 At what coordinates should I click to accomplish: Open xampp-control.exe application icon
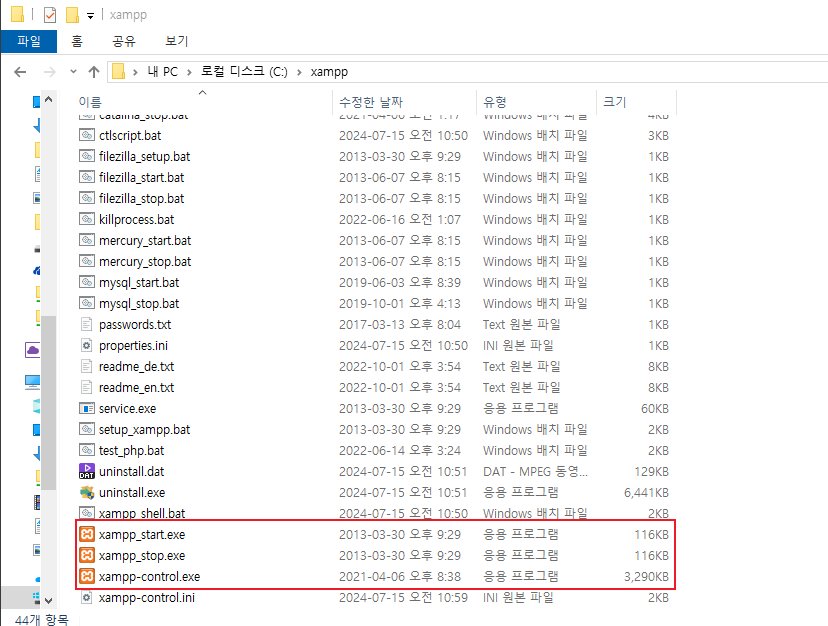[x=87, y=576]
